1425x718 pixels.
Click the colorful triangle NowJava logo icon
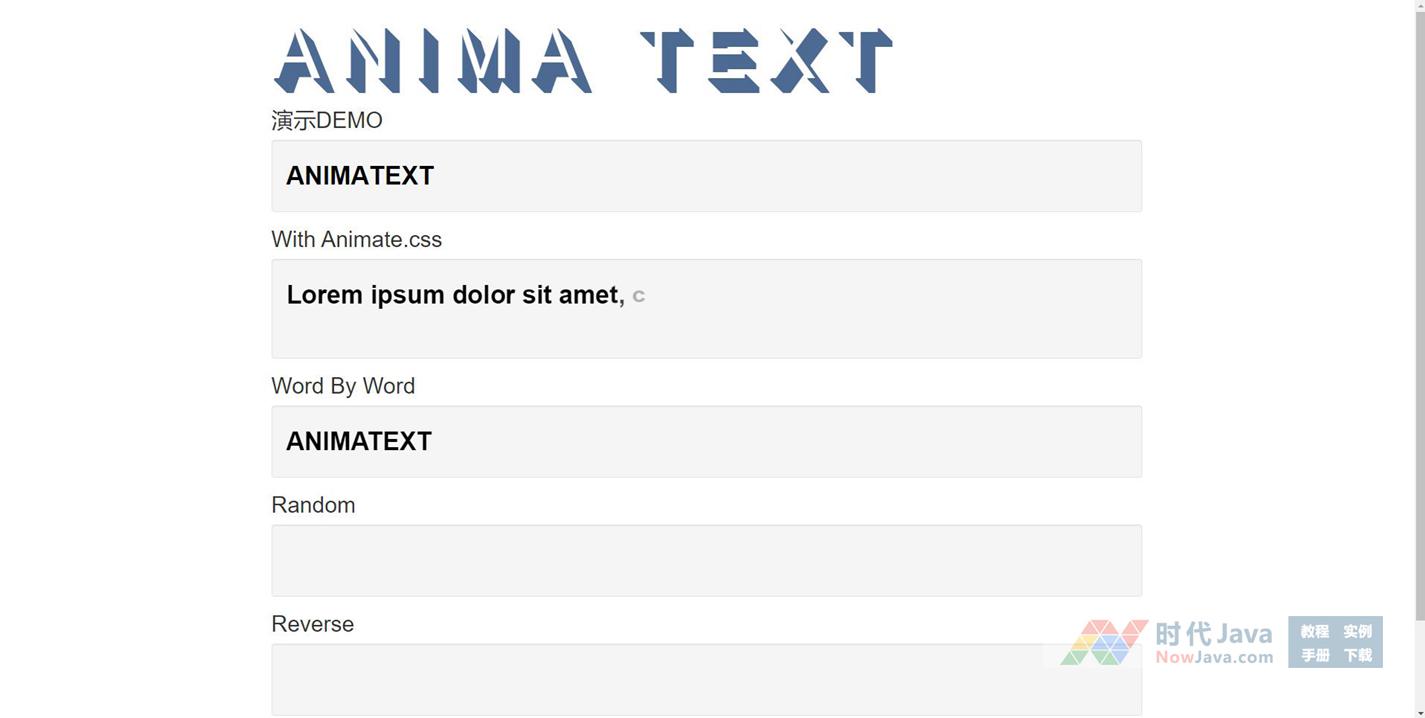click(x=1103, y=642)
